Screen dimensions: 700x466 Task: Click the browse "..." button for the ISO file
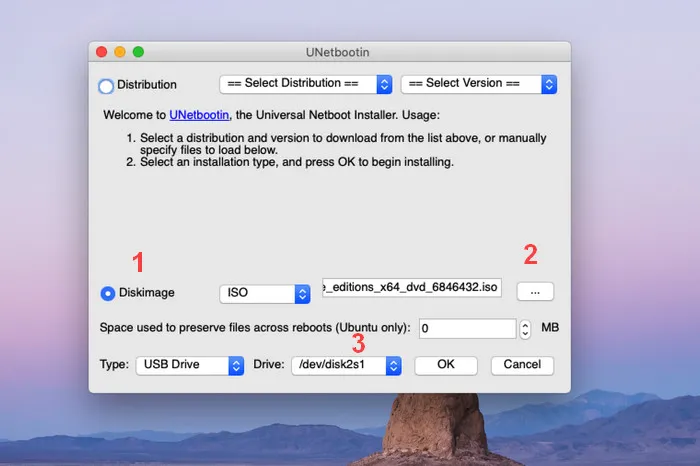(535, 292)
